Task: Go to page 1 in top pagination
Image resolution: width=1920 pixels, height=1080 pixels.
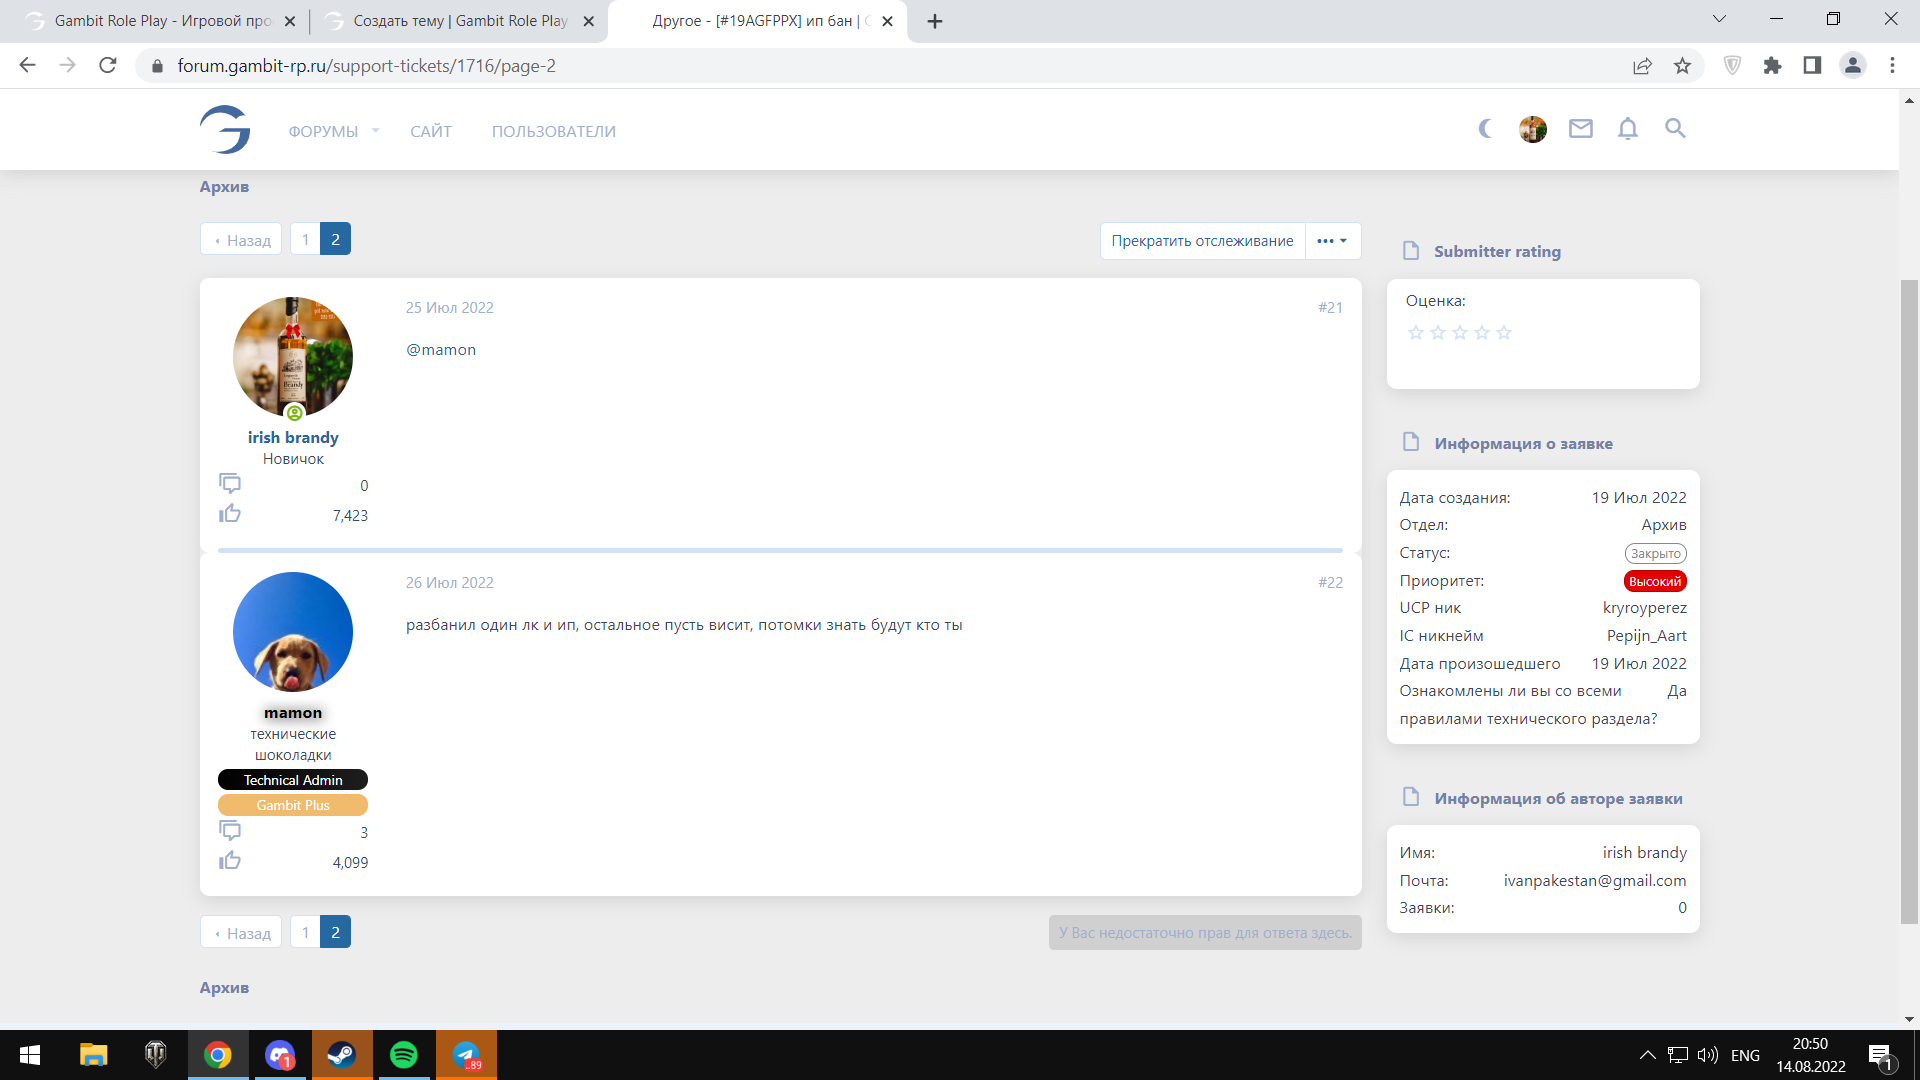Action: [x=305, y=240]
